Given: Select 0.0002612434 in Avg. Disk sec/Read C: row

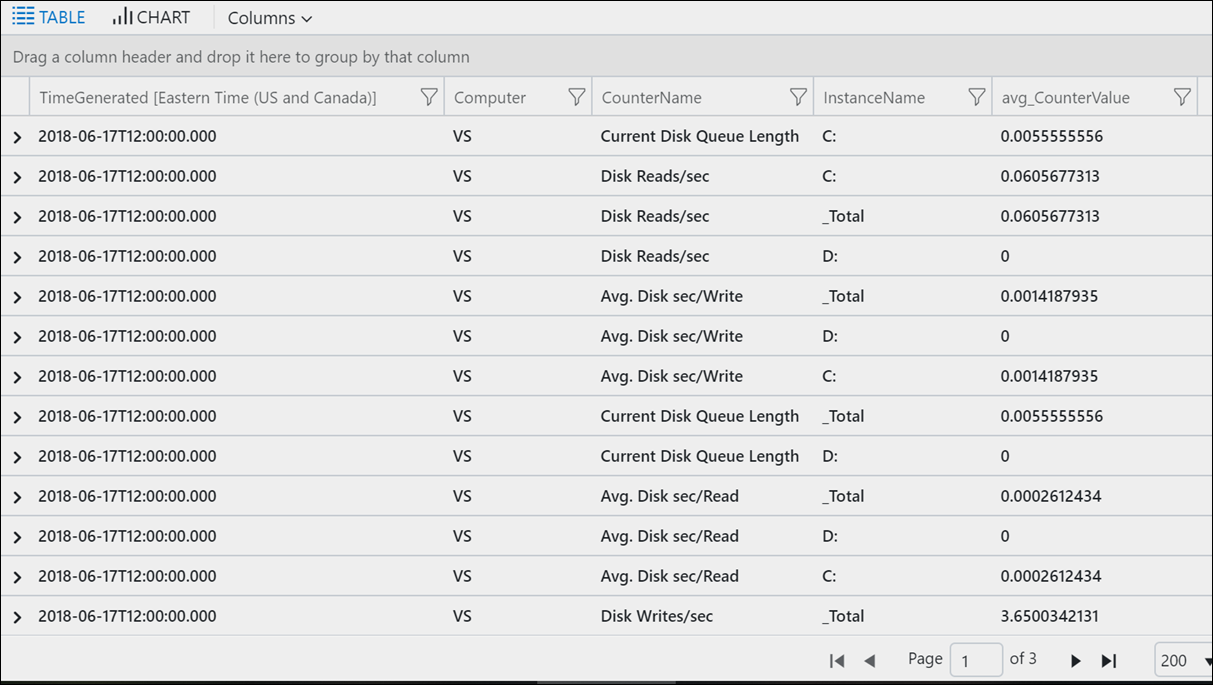Looking at the screenshot, I should [x=1051, y=576].
